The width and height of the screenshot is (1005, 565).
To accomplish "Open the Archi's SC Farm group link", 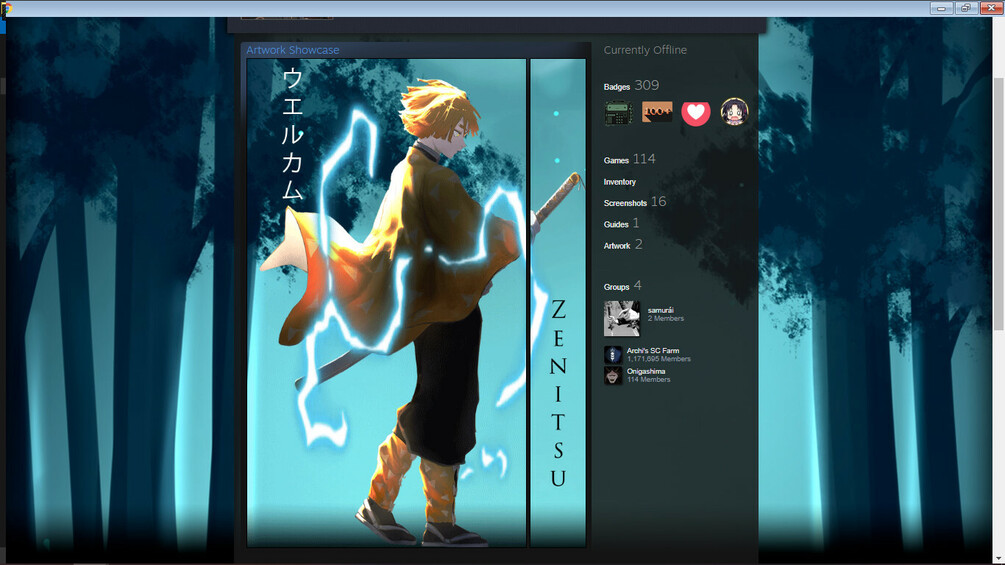I will [x=653, y=350].
